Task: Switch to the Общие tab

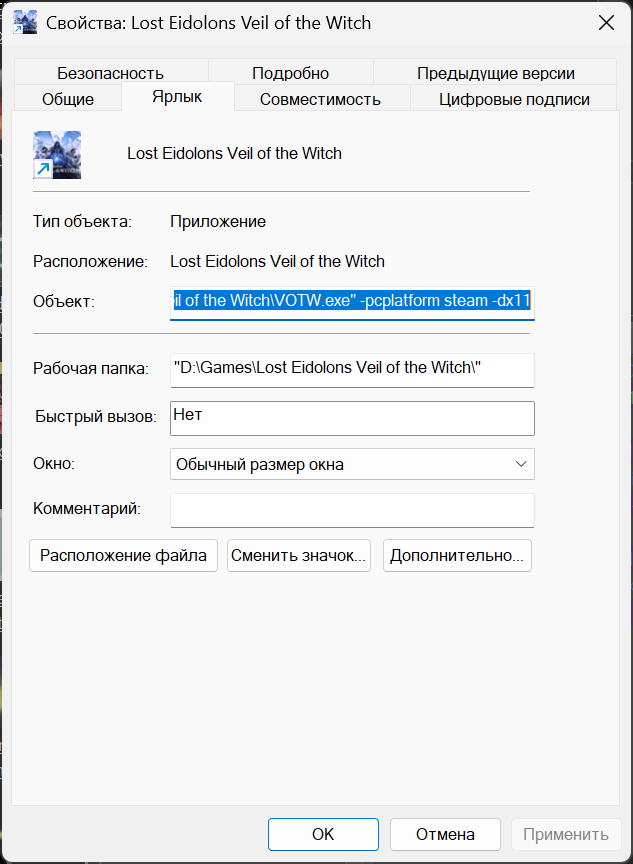Action: coord(68,99)
